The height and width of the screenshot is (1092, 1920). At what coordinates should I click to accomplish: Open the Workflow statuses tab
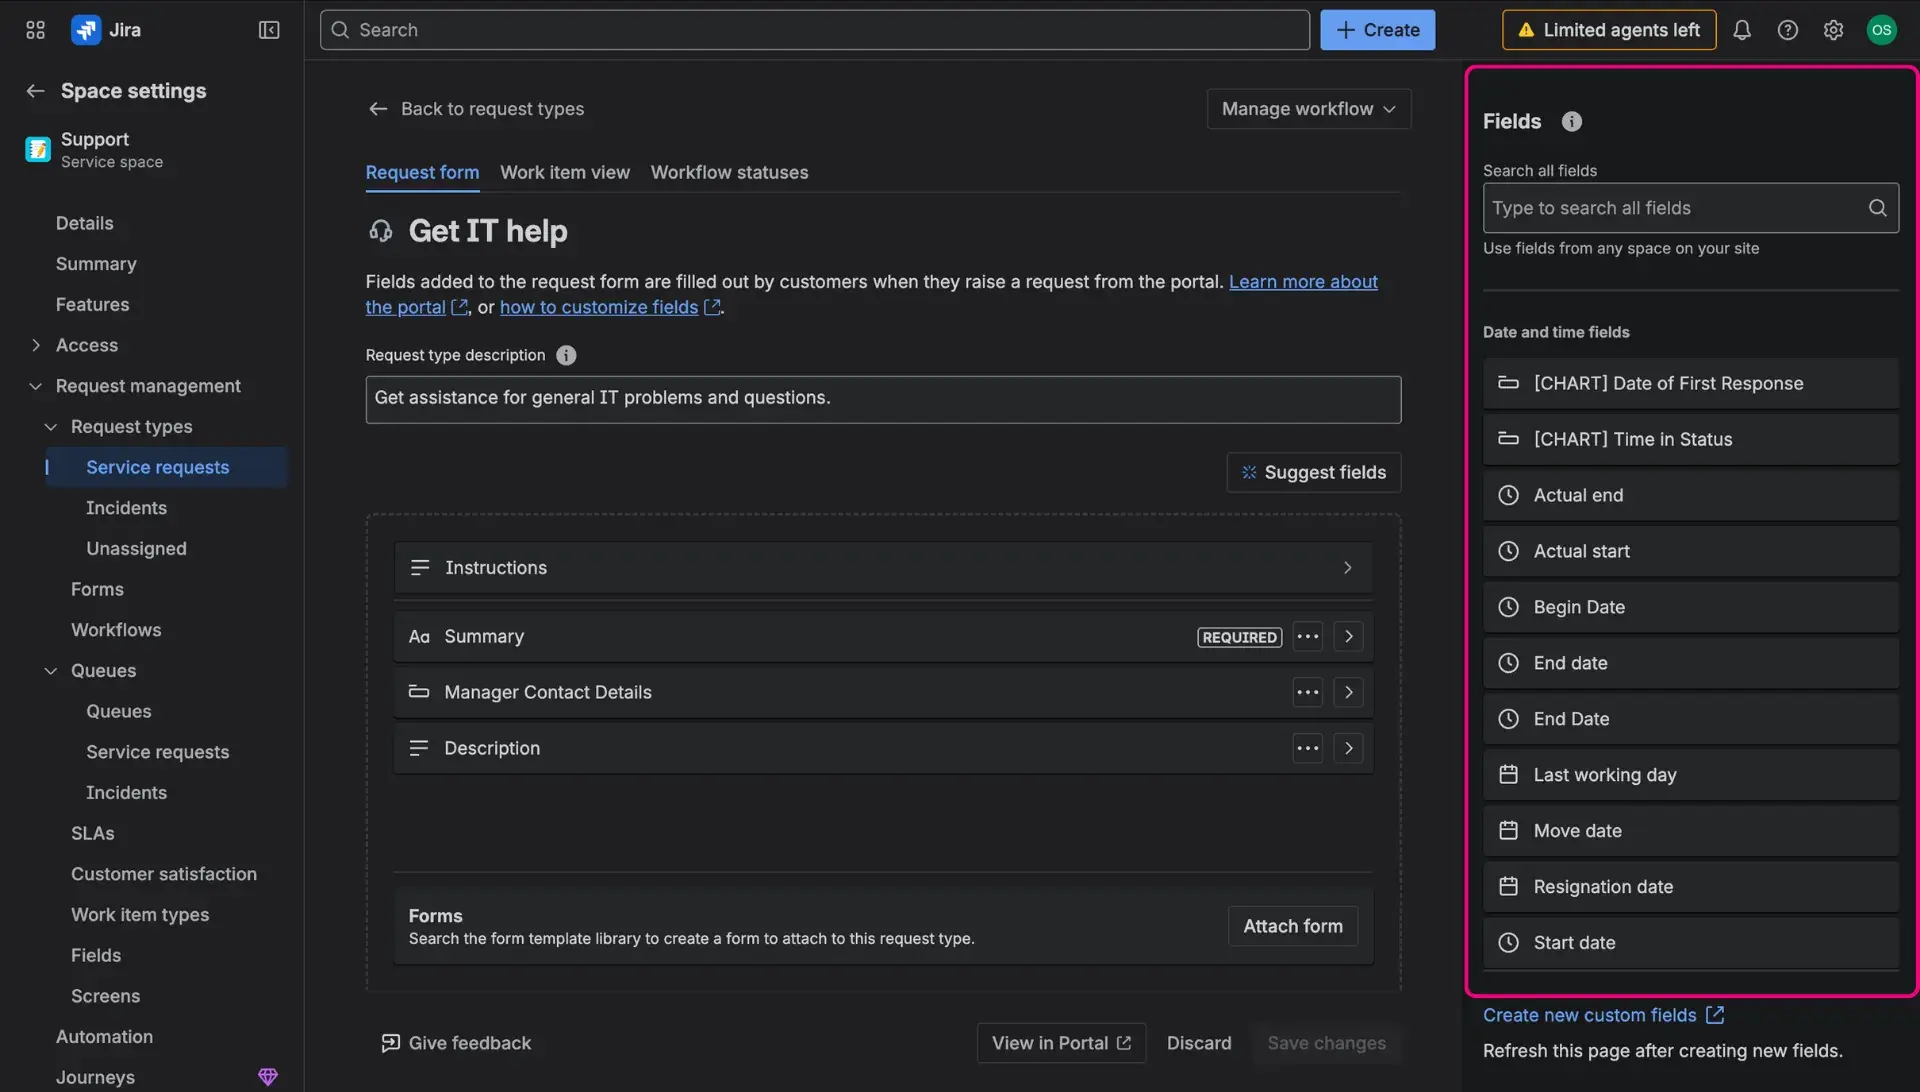[729, 172]
